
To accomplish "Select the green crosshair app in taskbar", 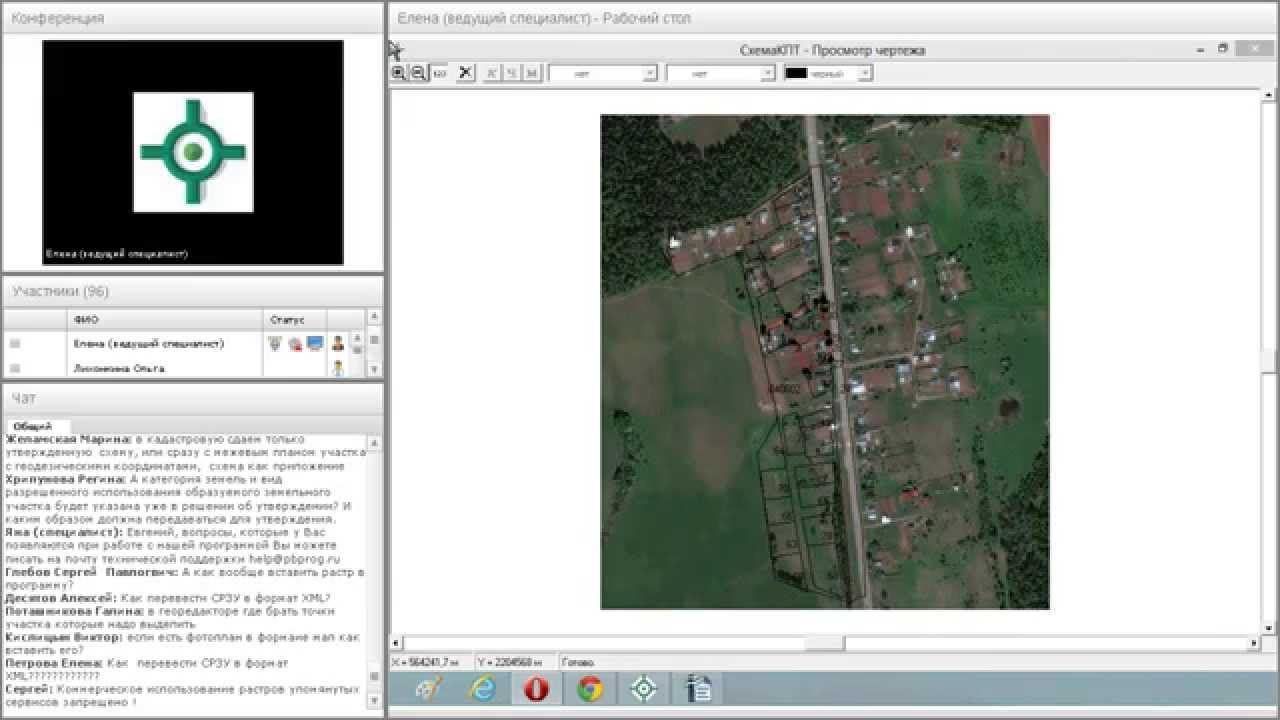I will [644, 689].
